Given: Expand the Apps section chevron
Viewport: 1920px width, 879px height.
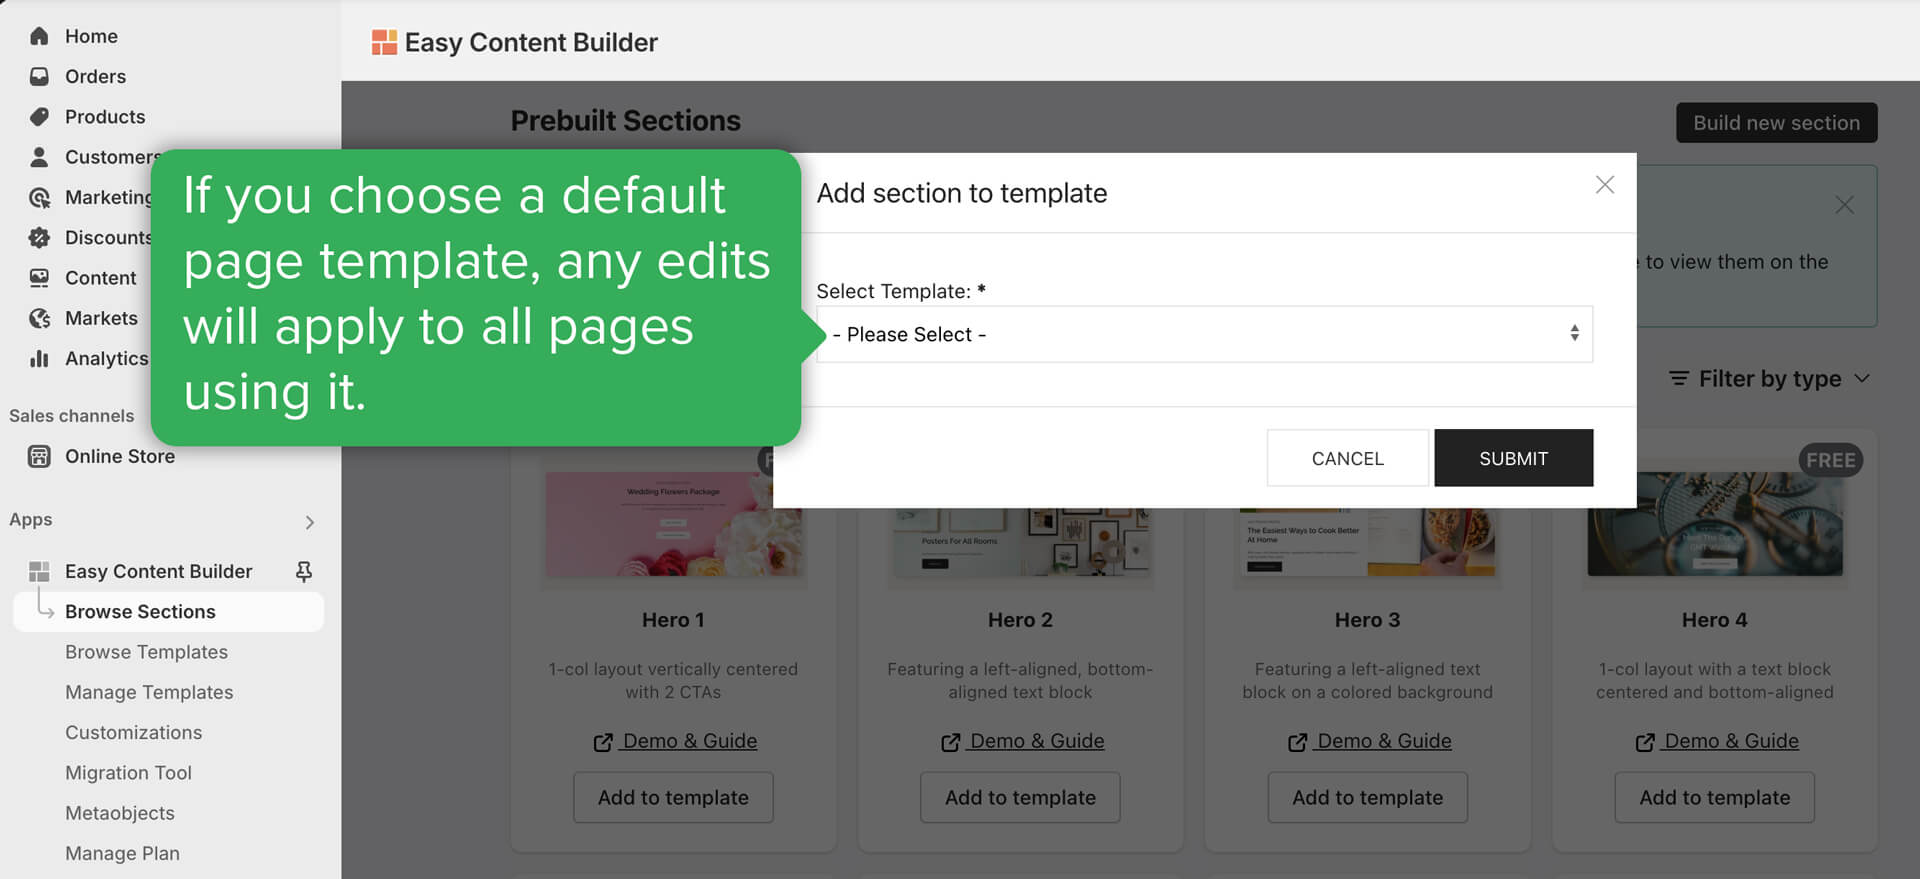Looking at the screenshot, I should click(310, 522).
